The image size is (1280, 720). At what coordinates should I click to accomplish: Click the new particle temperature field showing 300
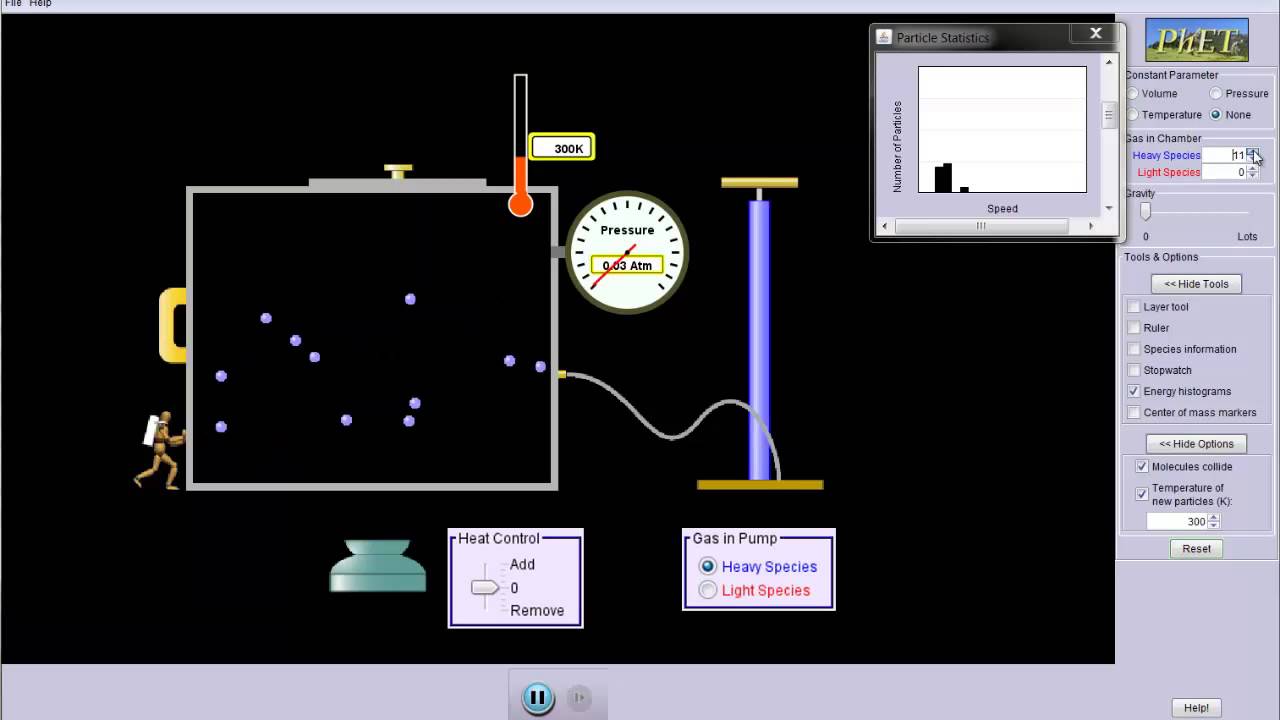[x=1177, y=521]
